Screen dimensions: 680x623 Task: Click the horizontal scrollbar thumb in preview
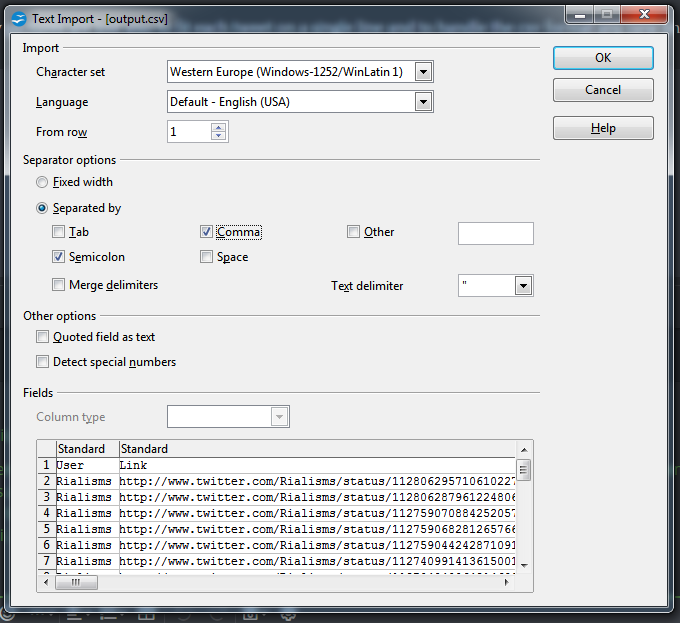76,582
